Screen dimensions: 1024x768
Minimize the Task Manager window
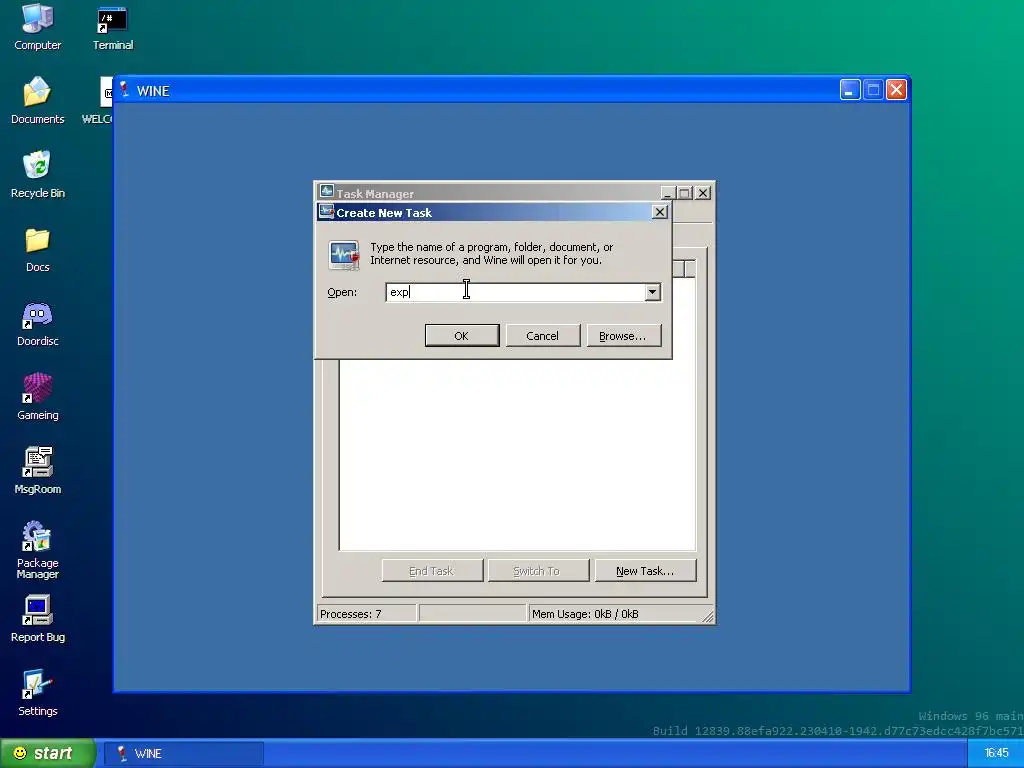667,193
